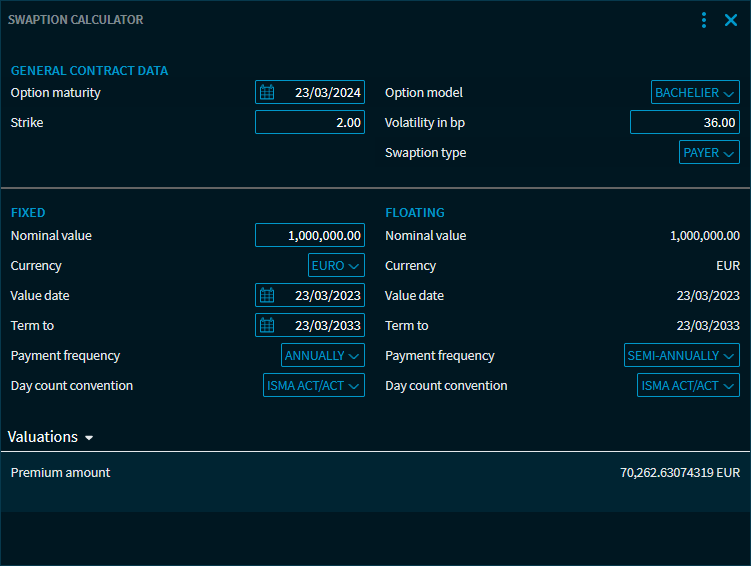Viewport: 751px width, 566px height.
Task: Close the Swaption Calculator panel
Action: pos(731,20)
